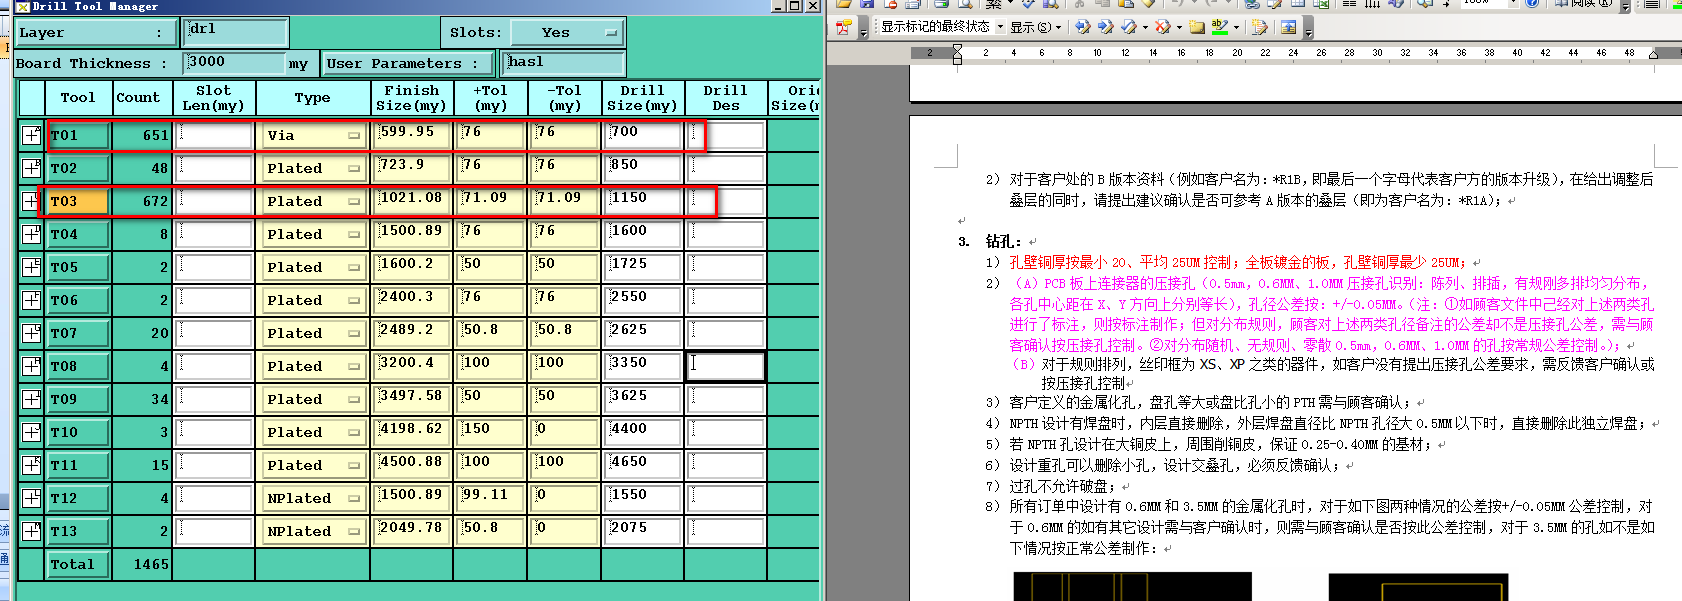1682x601 pixels.
Task: Go to next change in reviewing toolbar
Action: [x=1105, y=27]
